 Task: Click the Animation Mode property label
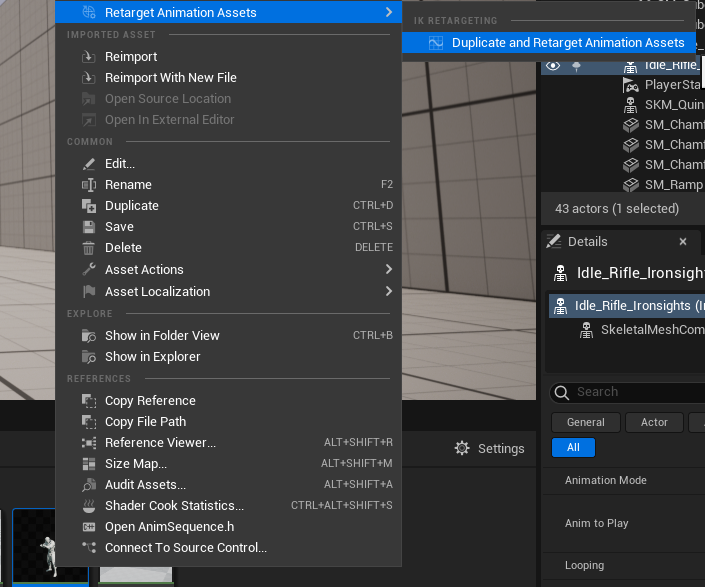click(x=606, y=480)
